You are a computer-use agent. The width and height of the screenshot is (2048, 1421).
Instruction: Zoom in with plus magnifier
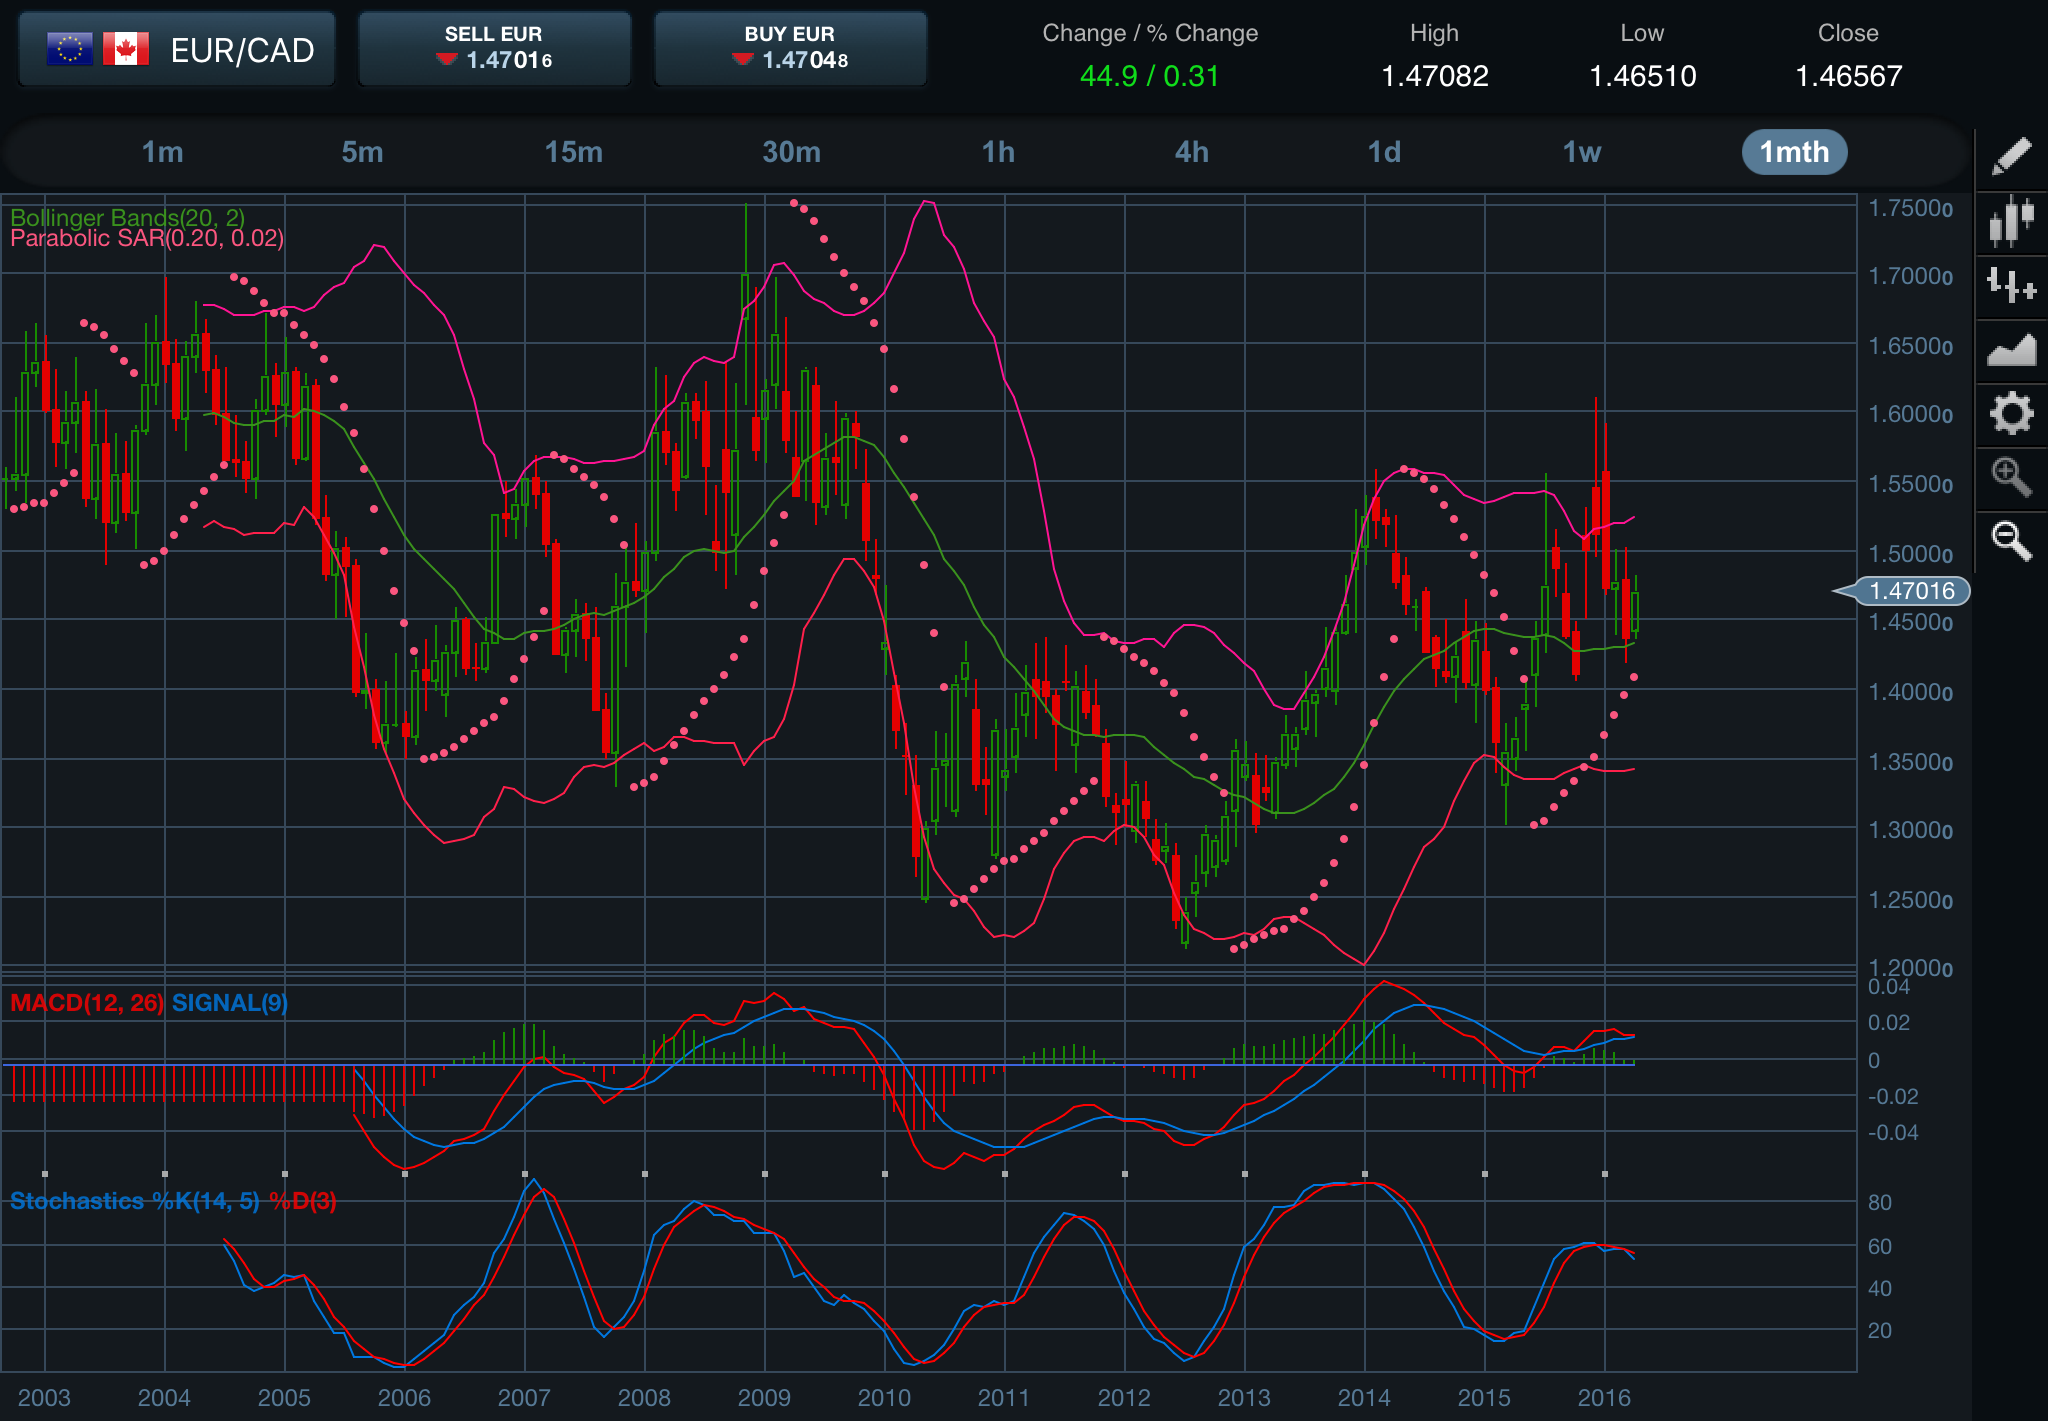pos(2011,477)
